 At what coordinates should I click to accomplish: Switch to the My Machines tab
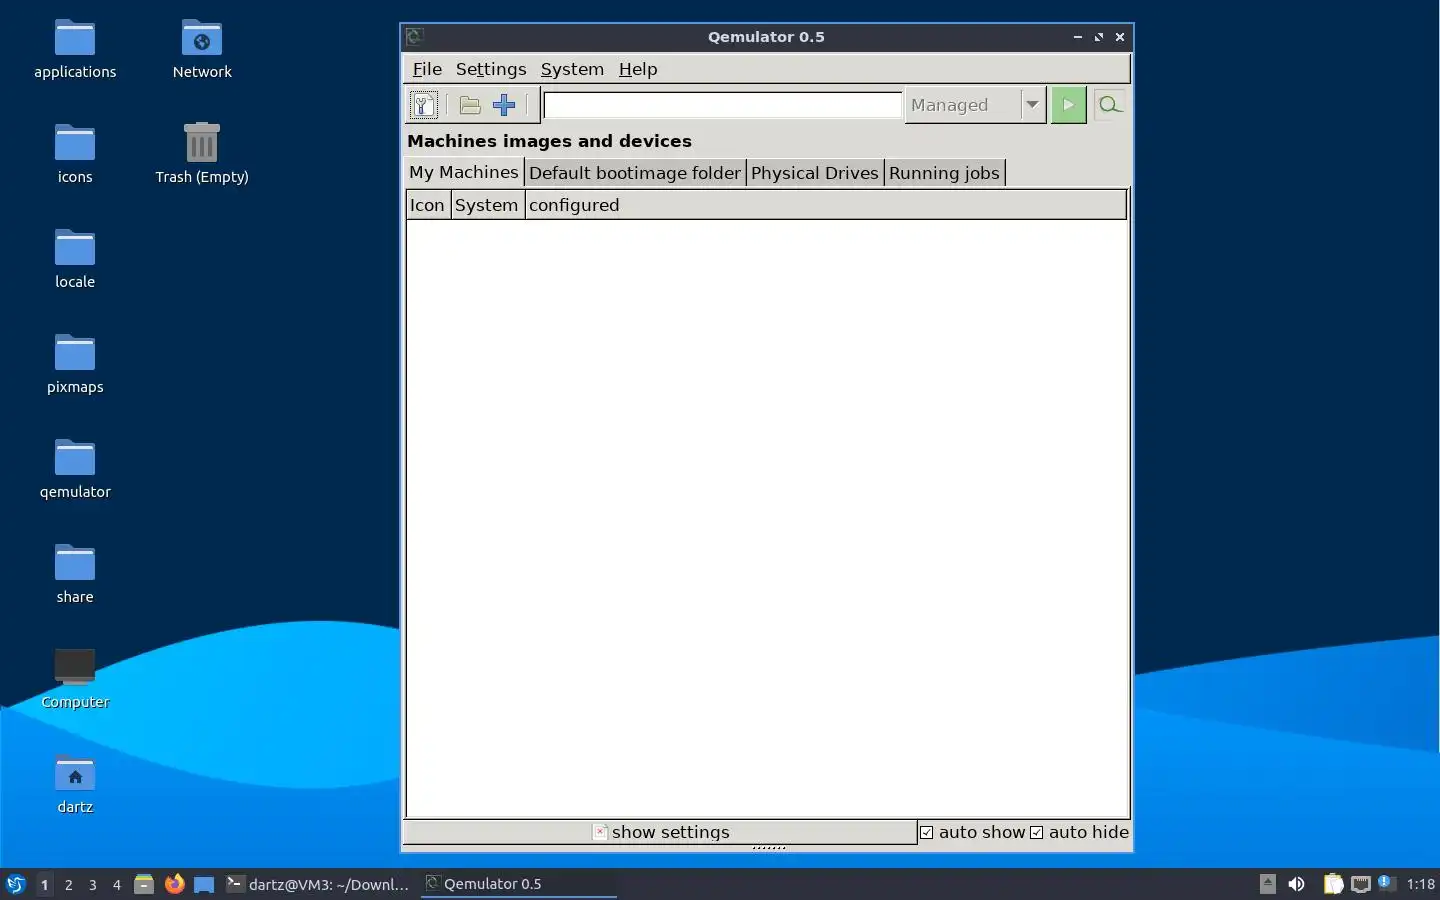click(x=464, y=172)
